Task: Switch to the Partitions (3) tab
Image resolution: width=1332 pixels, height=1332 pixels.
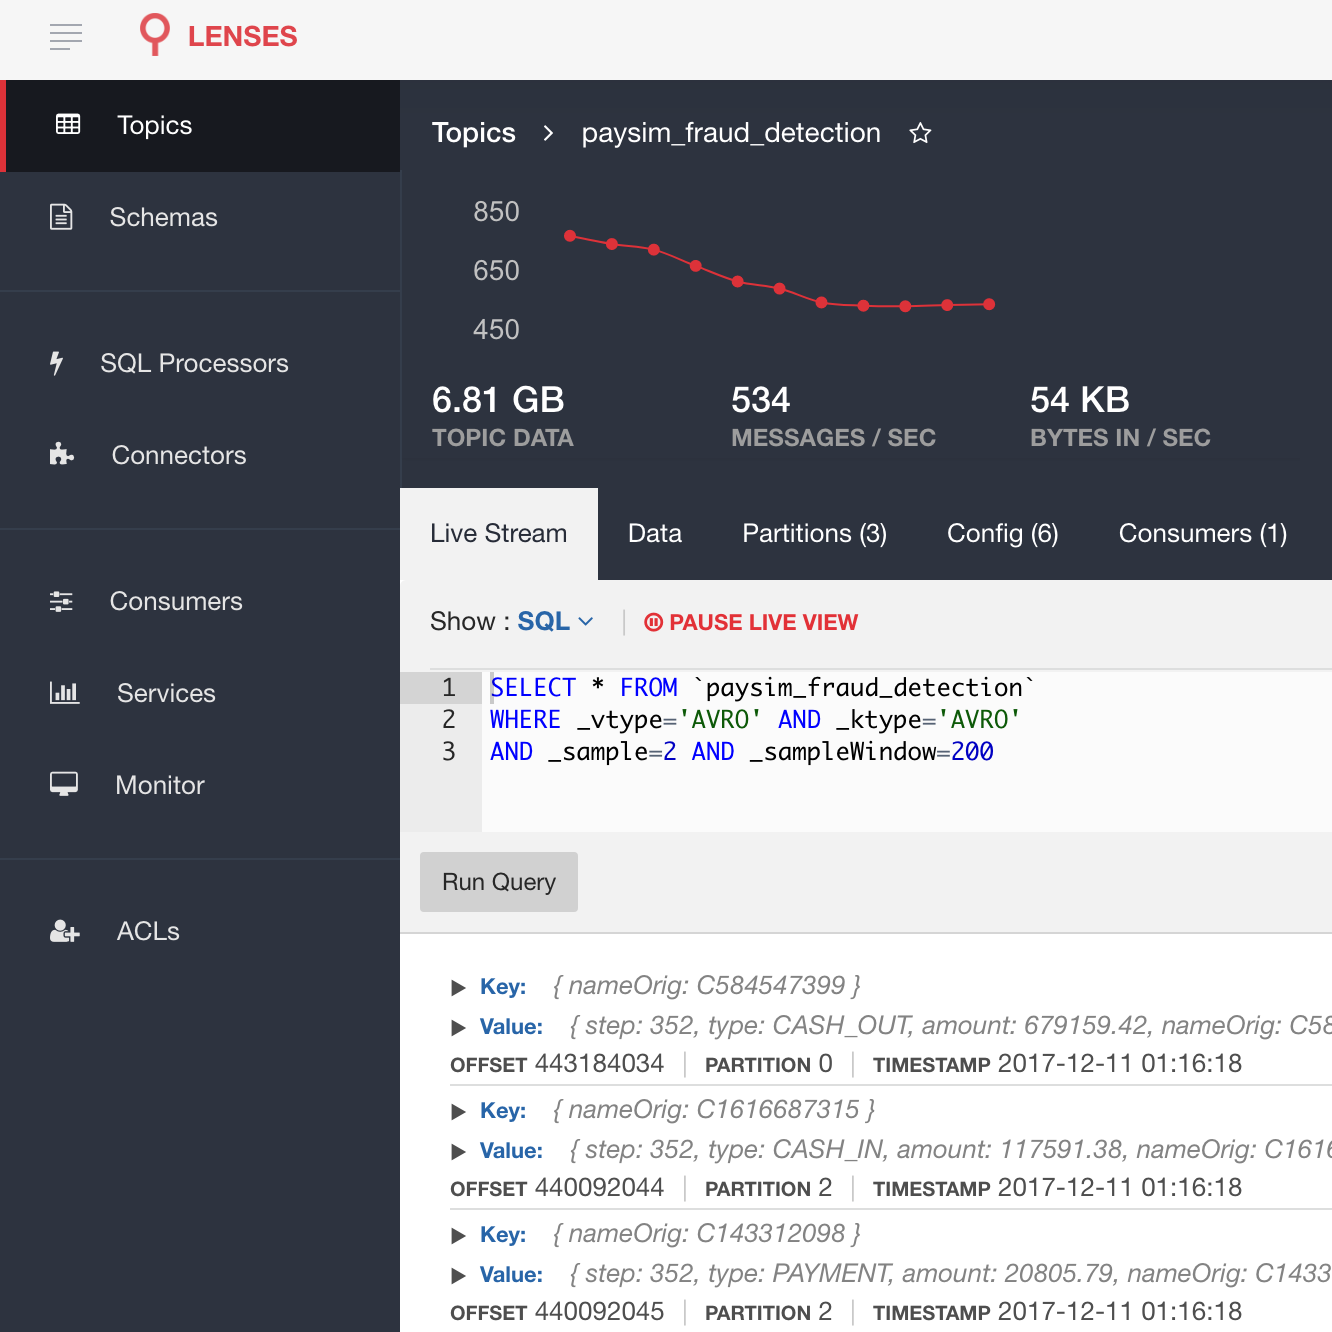Action: pyautogui.click(x=815, y=534)
